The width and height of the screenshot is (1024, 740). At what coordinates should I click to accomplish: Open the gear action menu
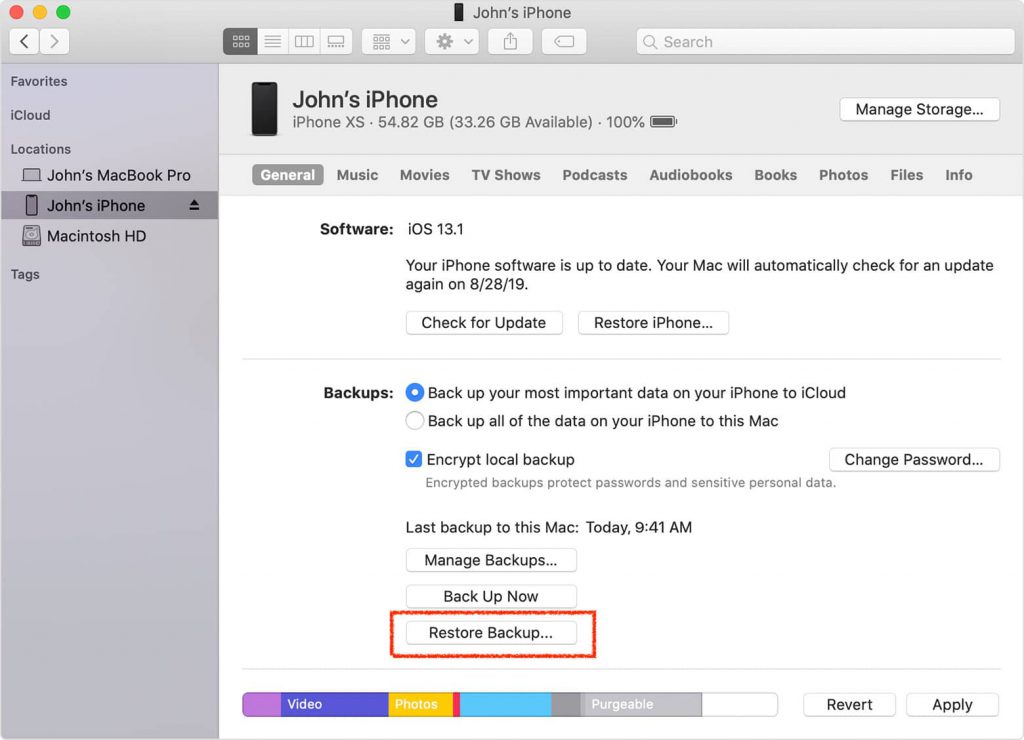[x=452, y=42]
